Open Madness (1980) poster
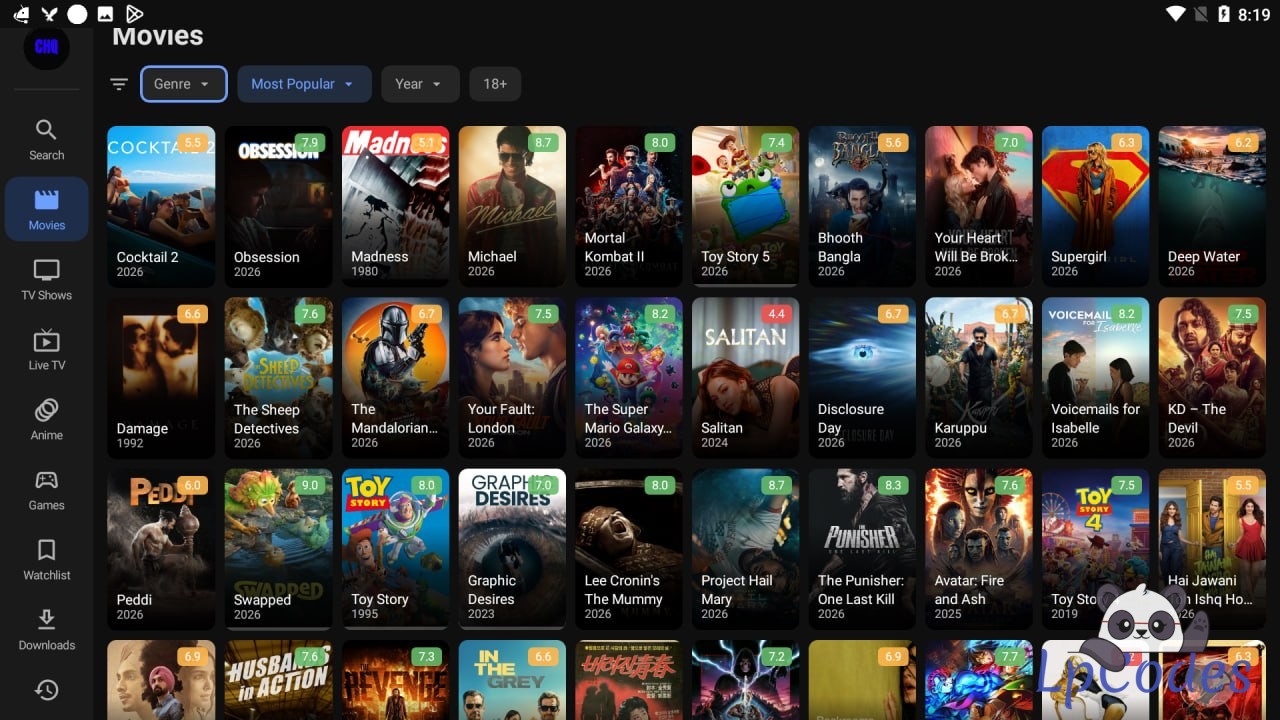This screenshot has height=720, width=1280. pos(395,206)
